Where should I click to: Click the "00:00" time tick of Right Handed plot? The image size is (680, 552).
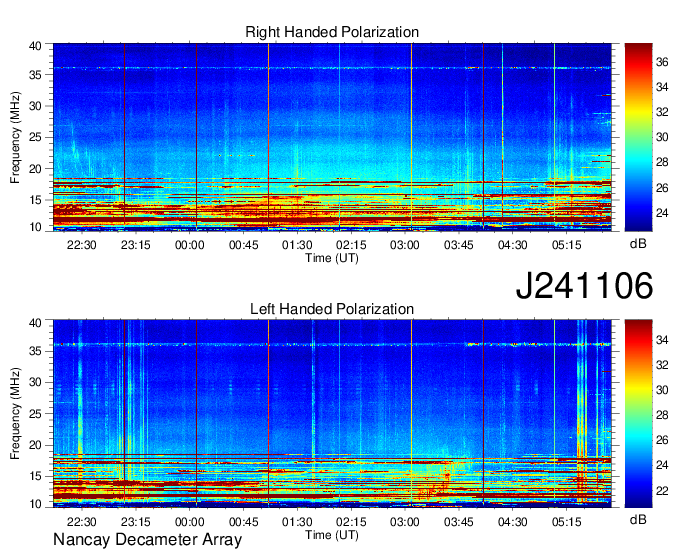click(190, 245)
